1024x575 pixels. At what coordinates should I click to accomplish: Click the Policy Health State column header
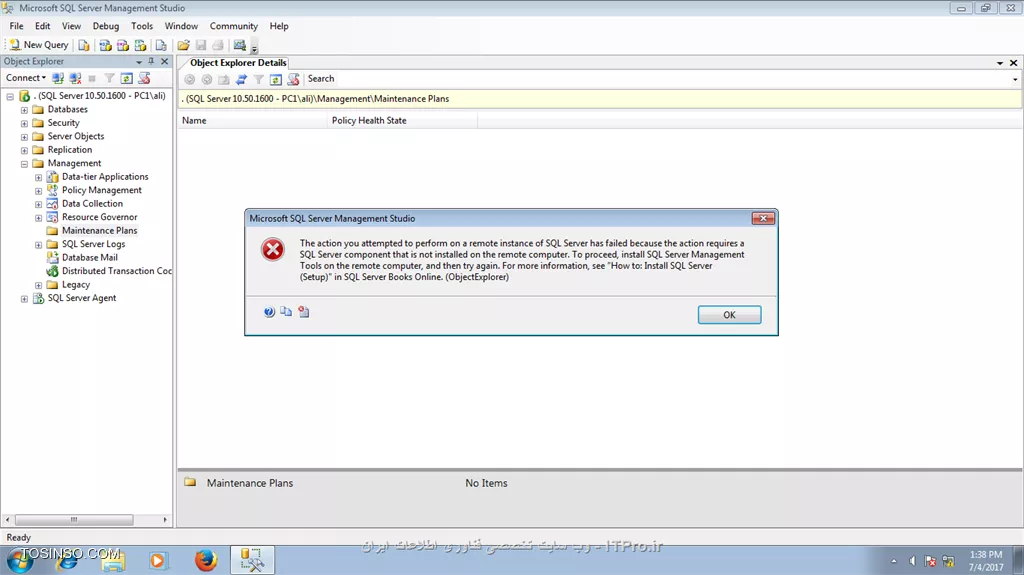[x=402, y=121]
